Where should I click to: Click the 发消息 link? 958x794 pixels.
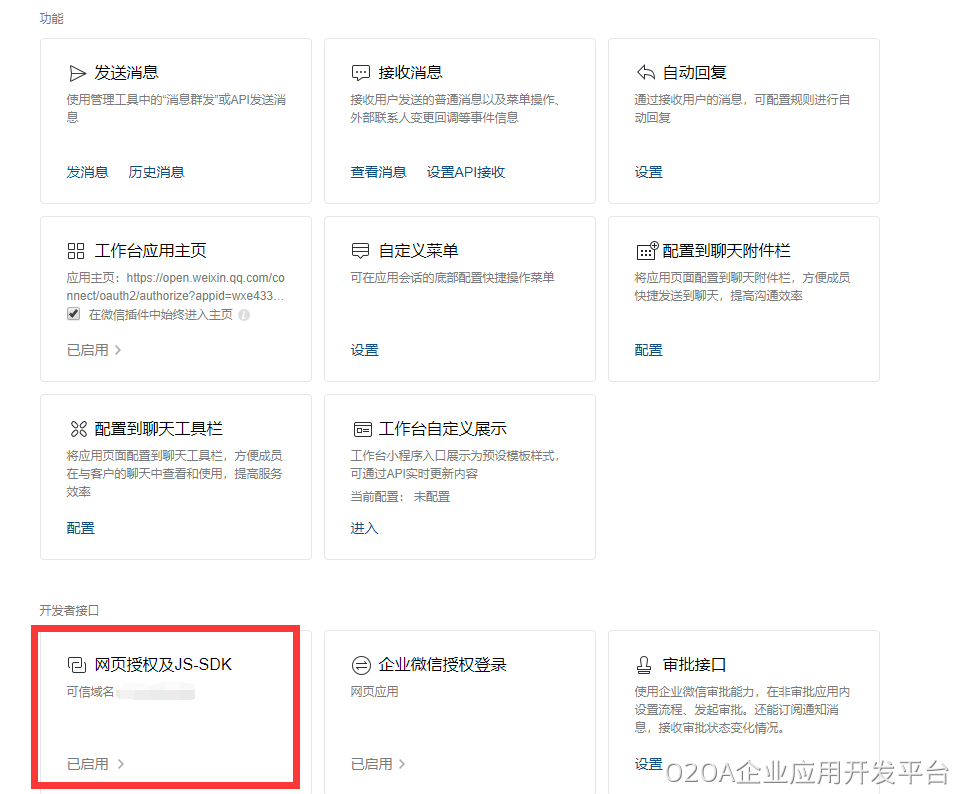[x=87, y=172]
